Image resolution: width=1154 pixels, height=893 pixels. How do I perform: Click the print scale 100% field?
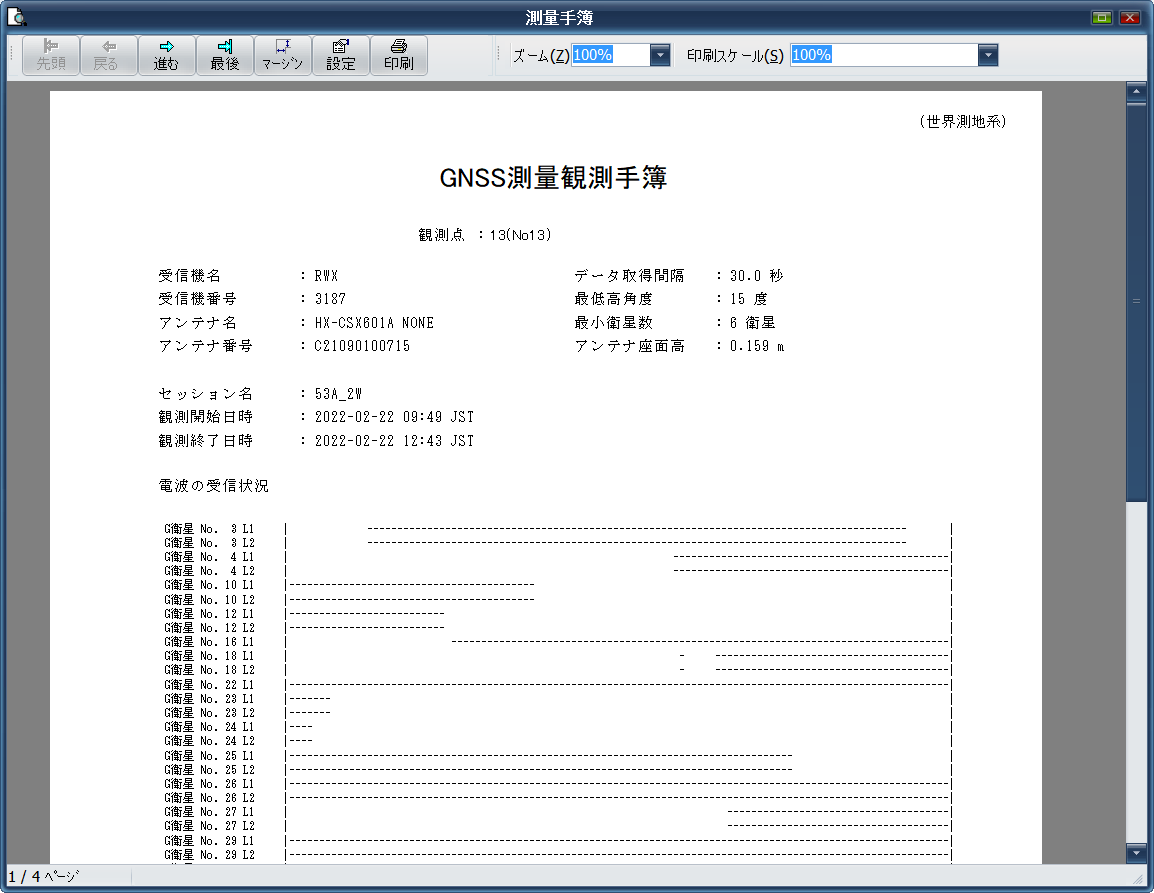884,55
